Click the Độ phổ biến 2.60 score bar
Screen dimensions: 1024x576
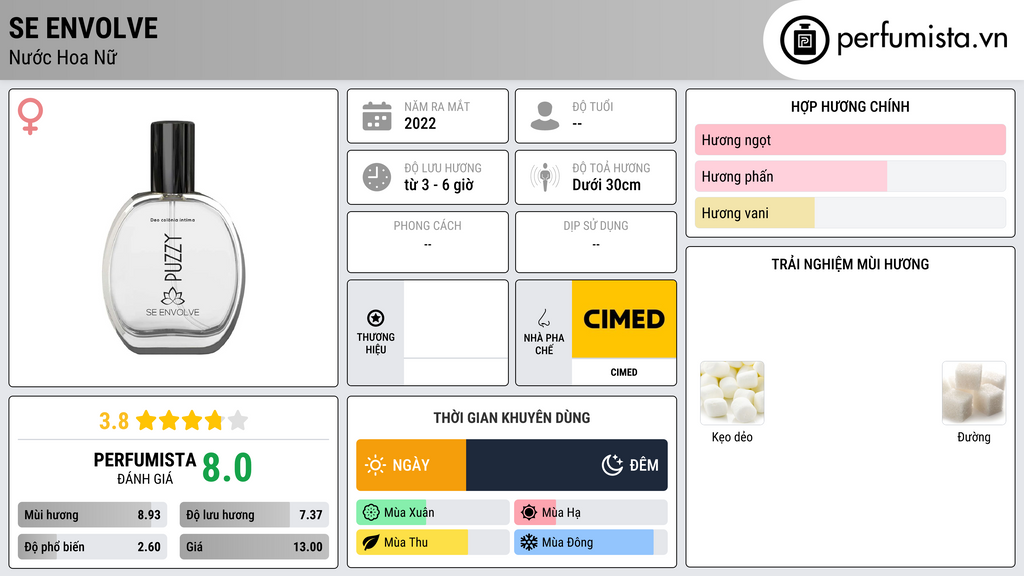pos(92,547)
